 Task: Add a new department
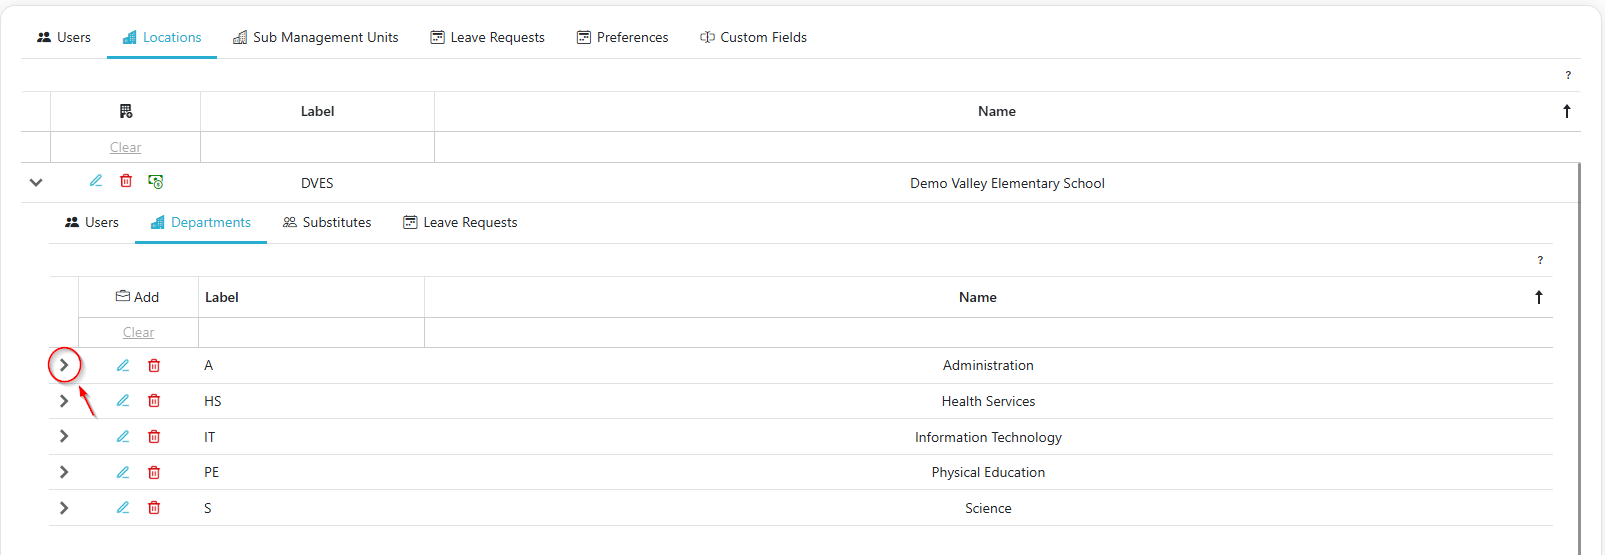pos(138,297)
